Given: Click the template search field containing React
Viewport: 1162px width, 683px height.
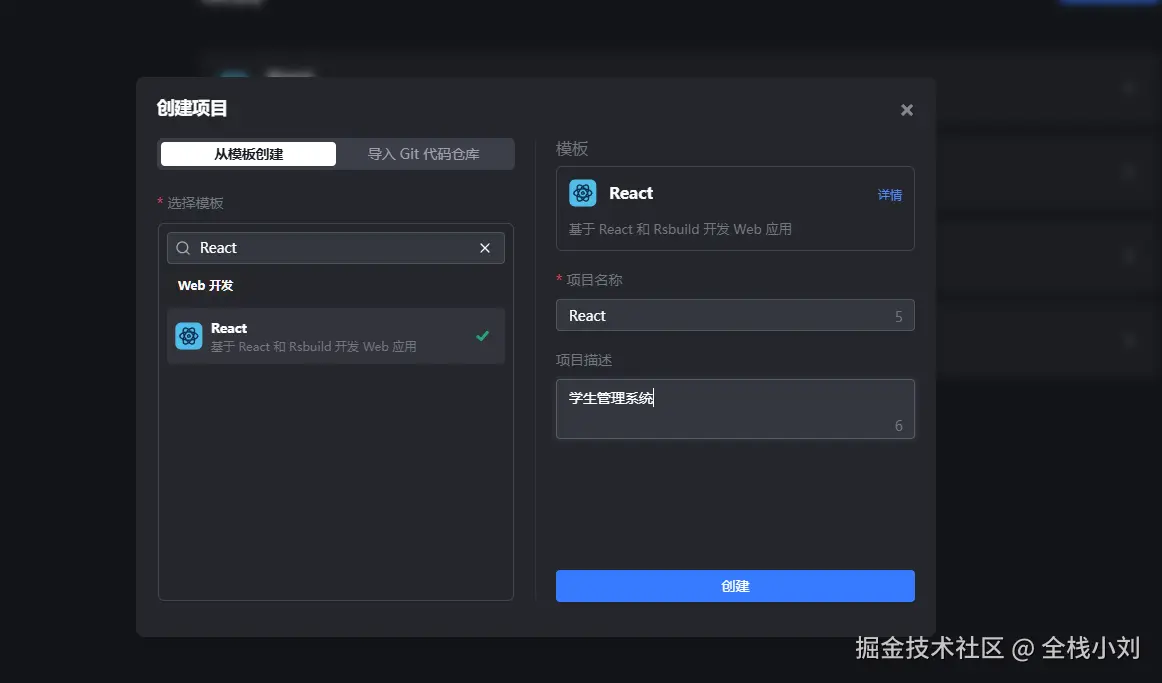Looking at the screenshot, I should tap(336, 248).
